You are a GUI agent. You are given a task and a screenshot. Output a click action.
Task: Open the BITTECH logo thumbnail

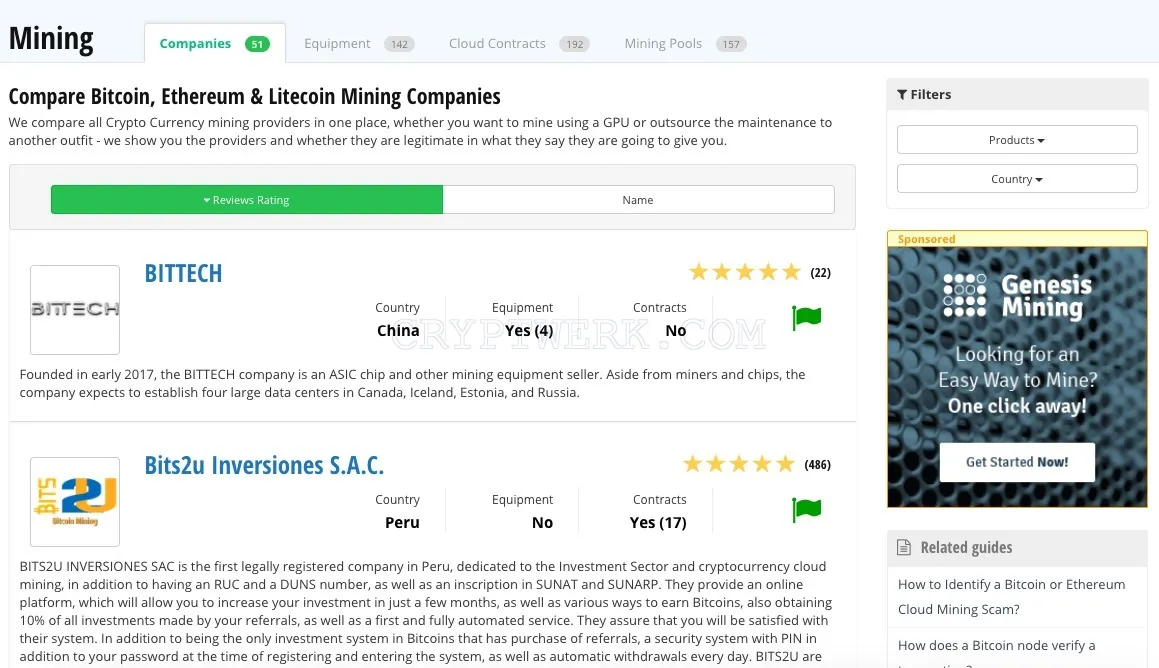point(75,310)
